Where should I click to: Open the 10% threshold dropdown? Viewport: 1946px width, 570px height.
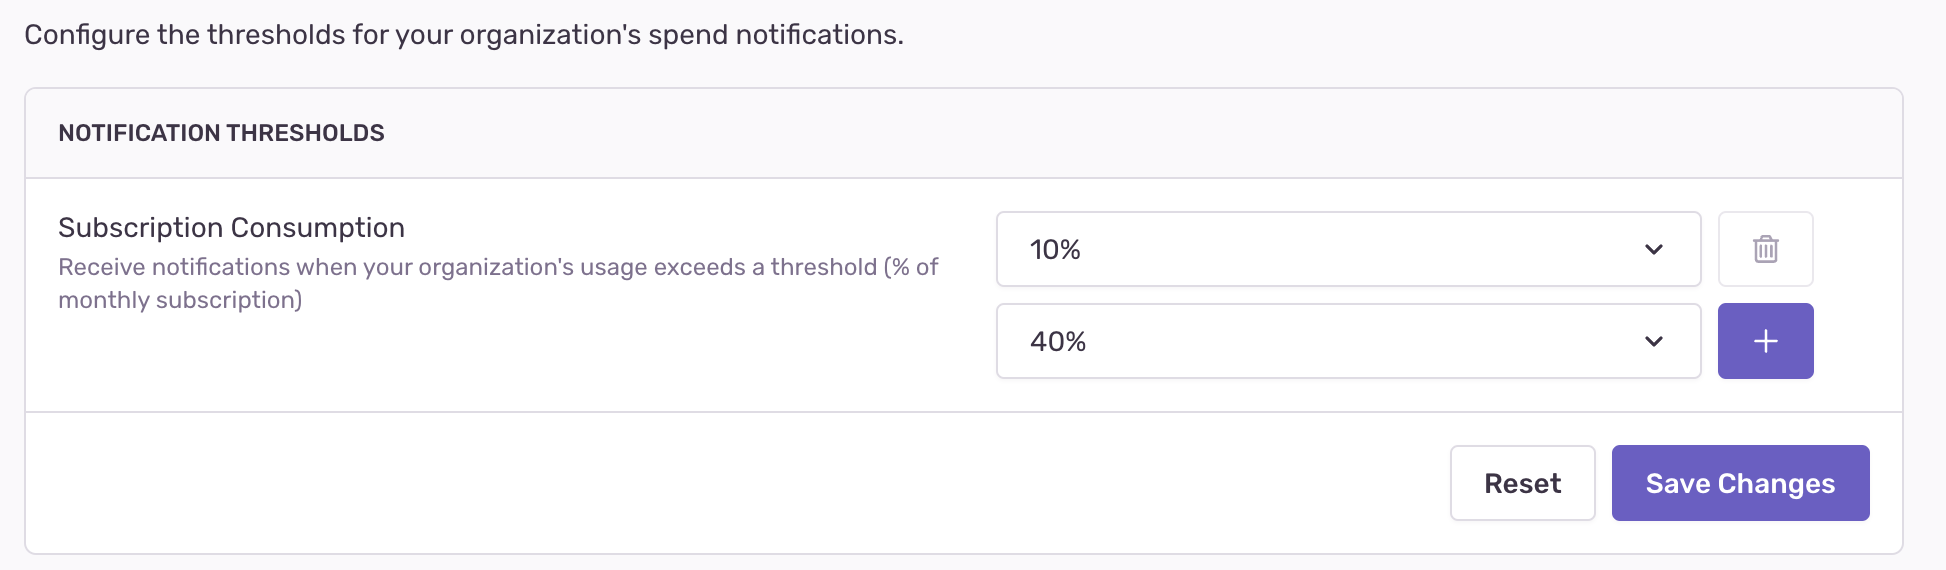[x=1348, y=249]
